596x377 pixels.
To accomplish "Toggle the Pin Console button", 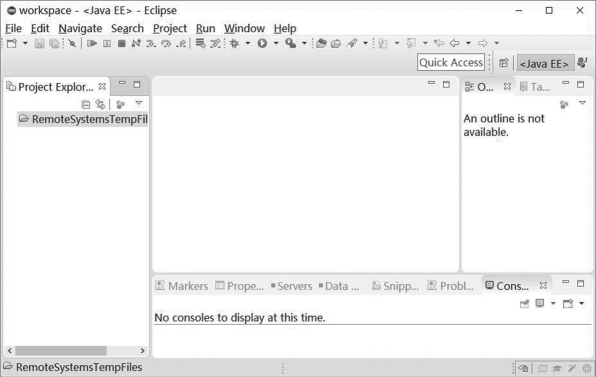I will [x=525, y=303].
